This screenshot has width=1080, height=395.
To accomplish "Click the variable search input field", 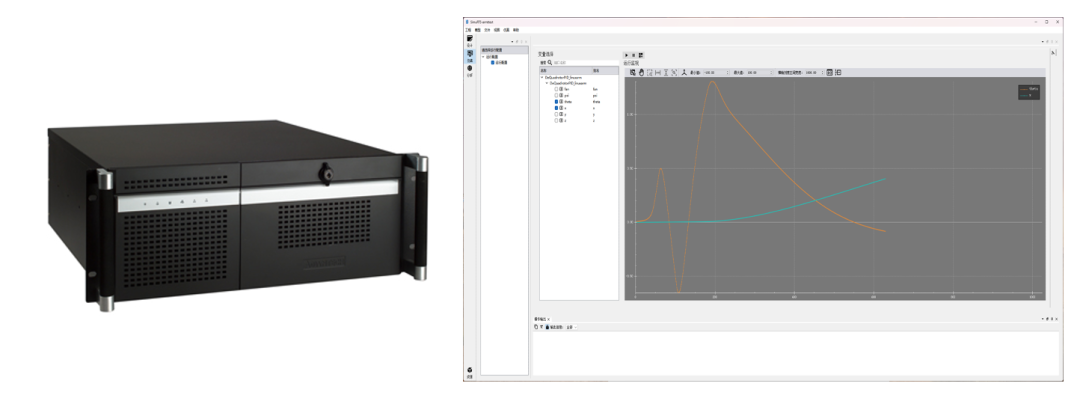I will (x=585, y=63).
